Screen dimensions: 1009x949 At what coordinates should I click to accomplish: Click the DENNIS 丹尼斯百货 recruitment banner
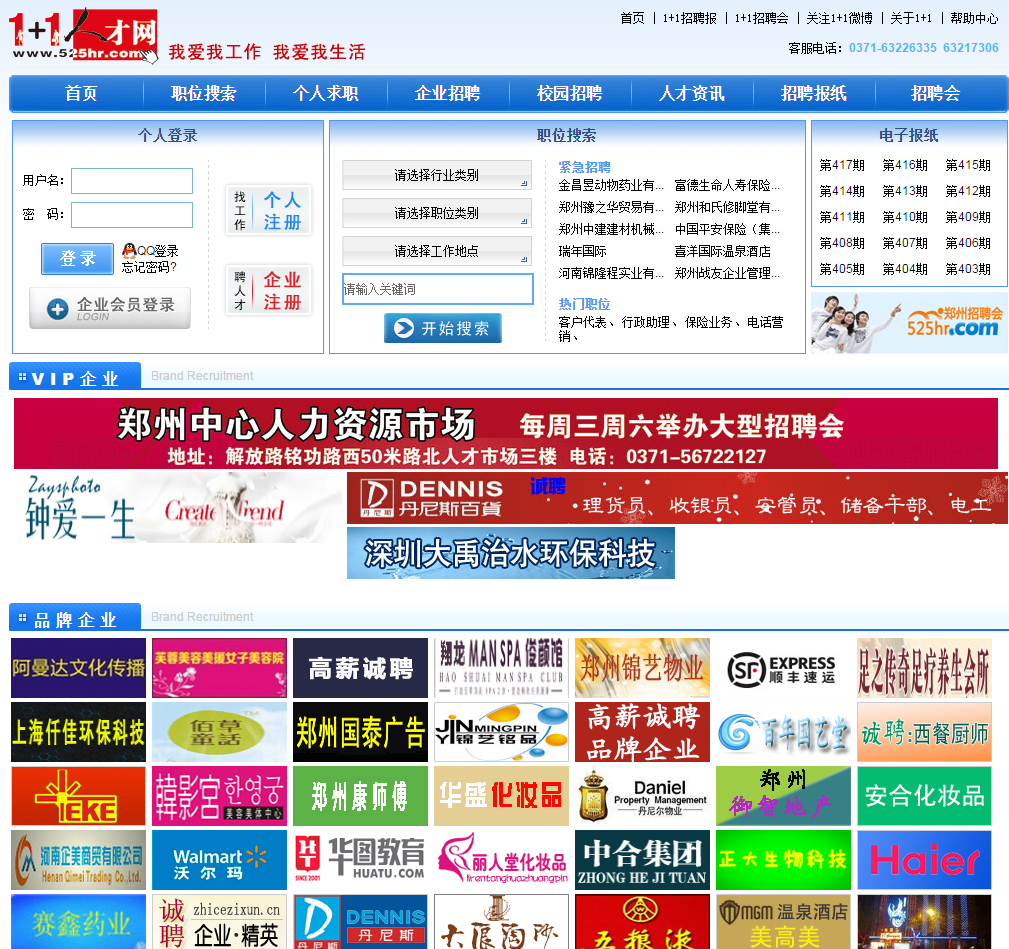coord(678,498)
